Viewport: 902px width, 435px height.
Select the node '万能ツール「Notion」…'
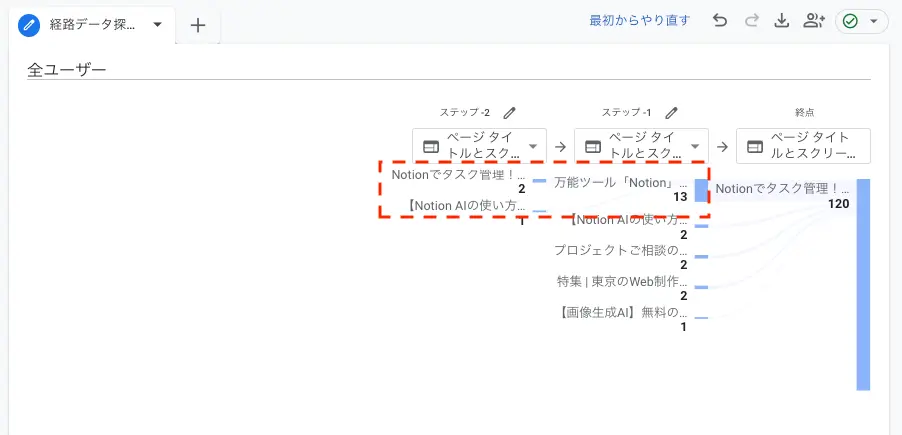621,184
